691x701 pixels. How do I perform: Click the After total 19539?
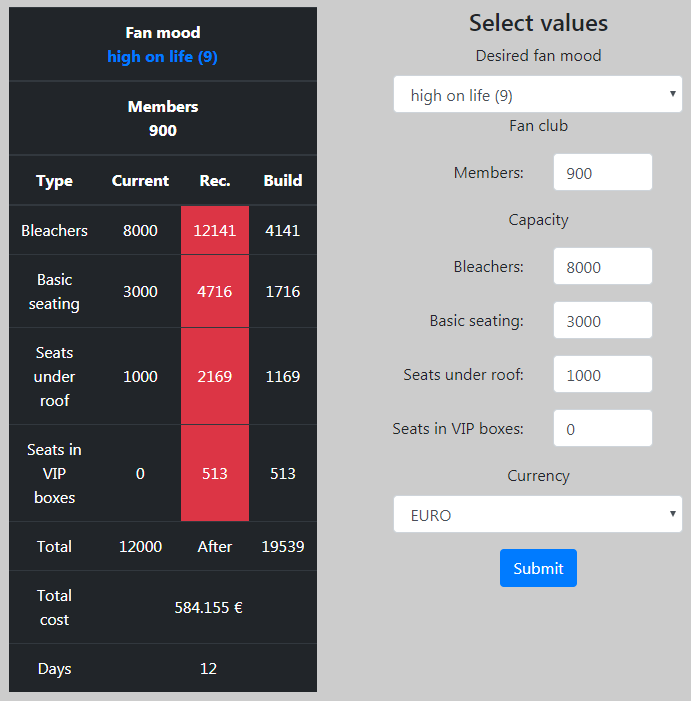coord(282,546)
